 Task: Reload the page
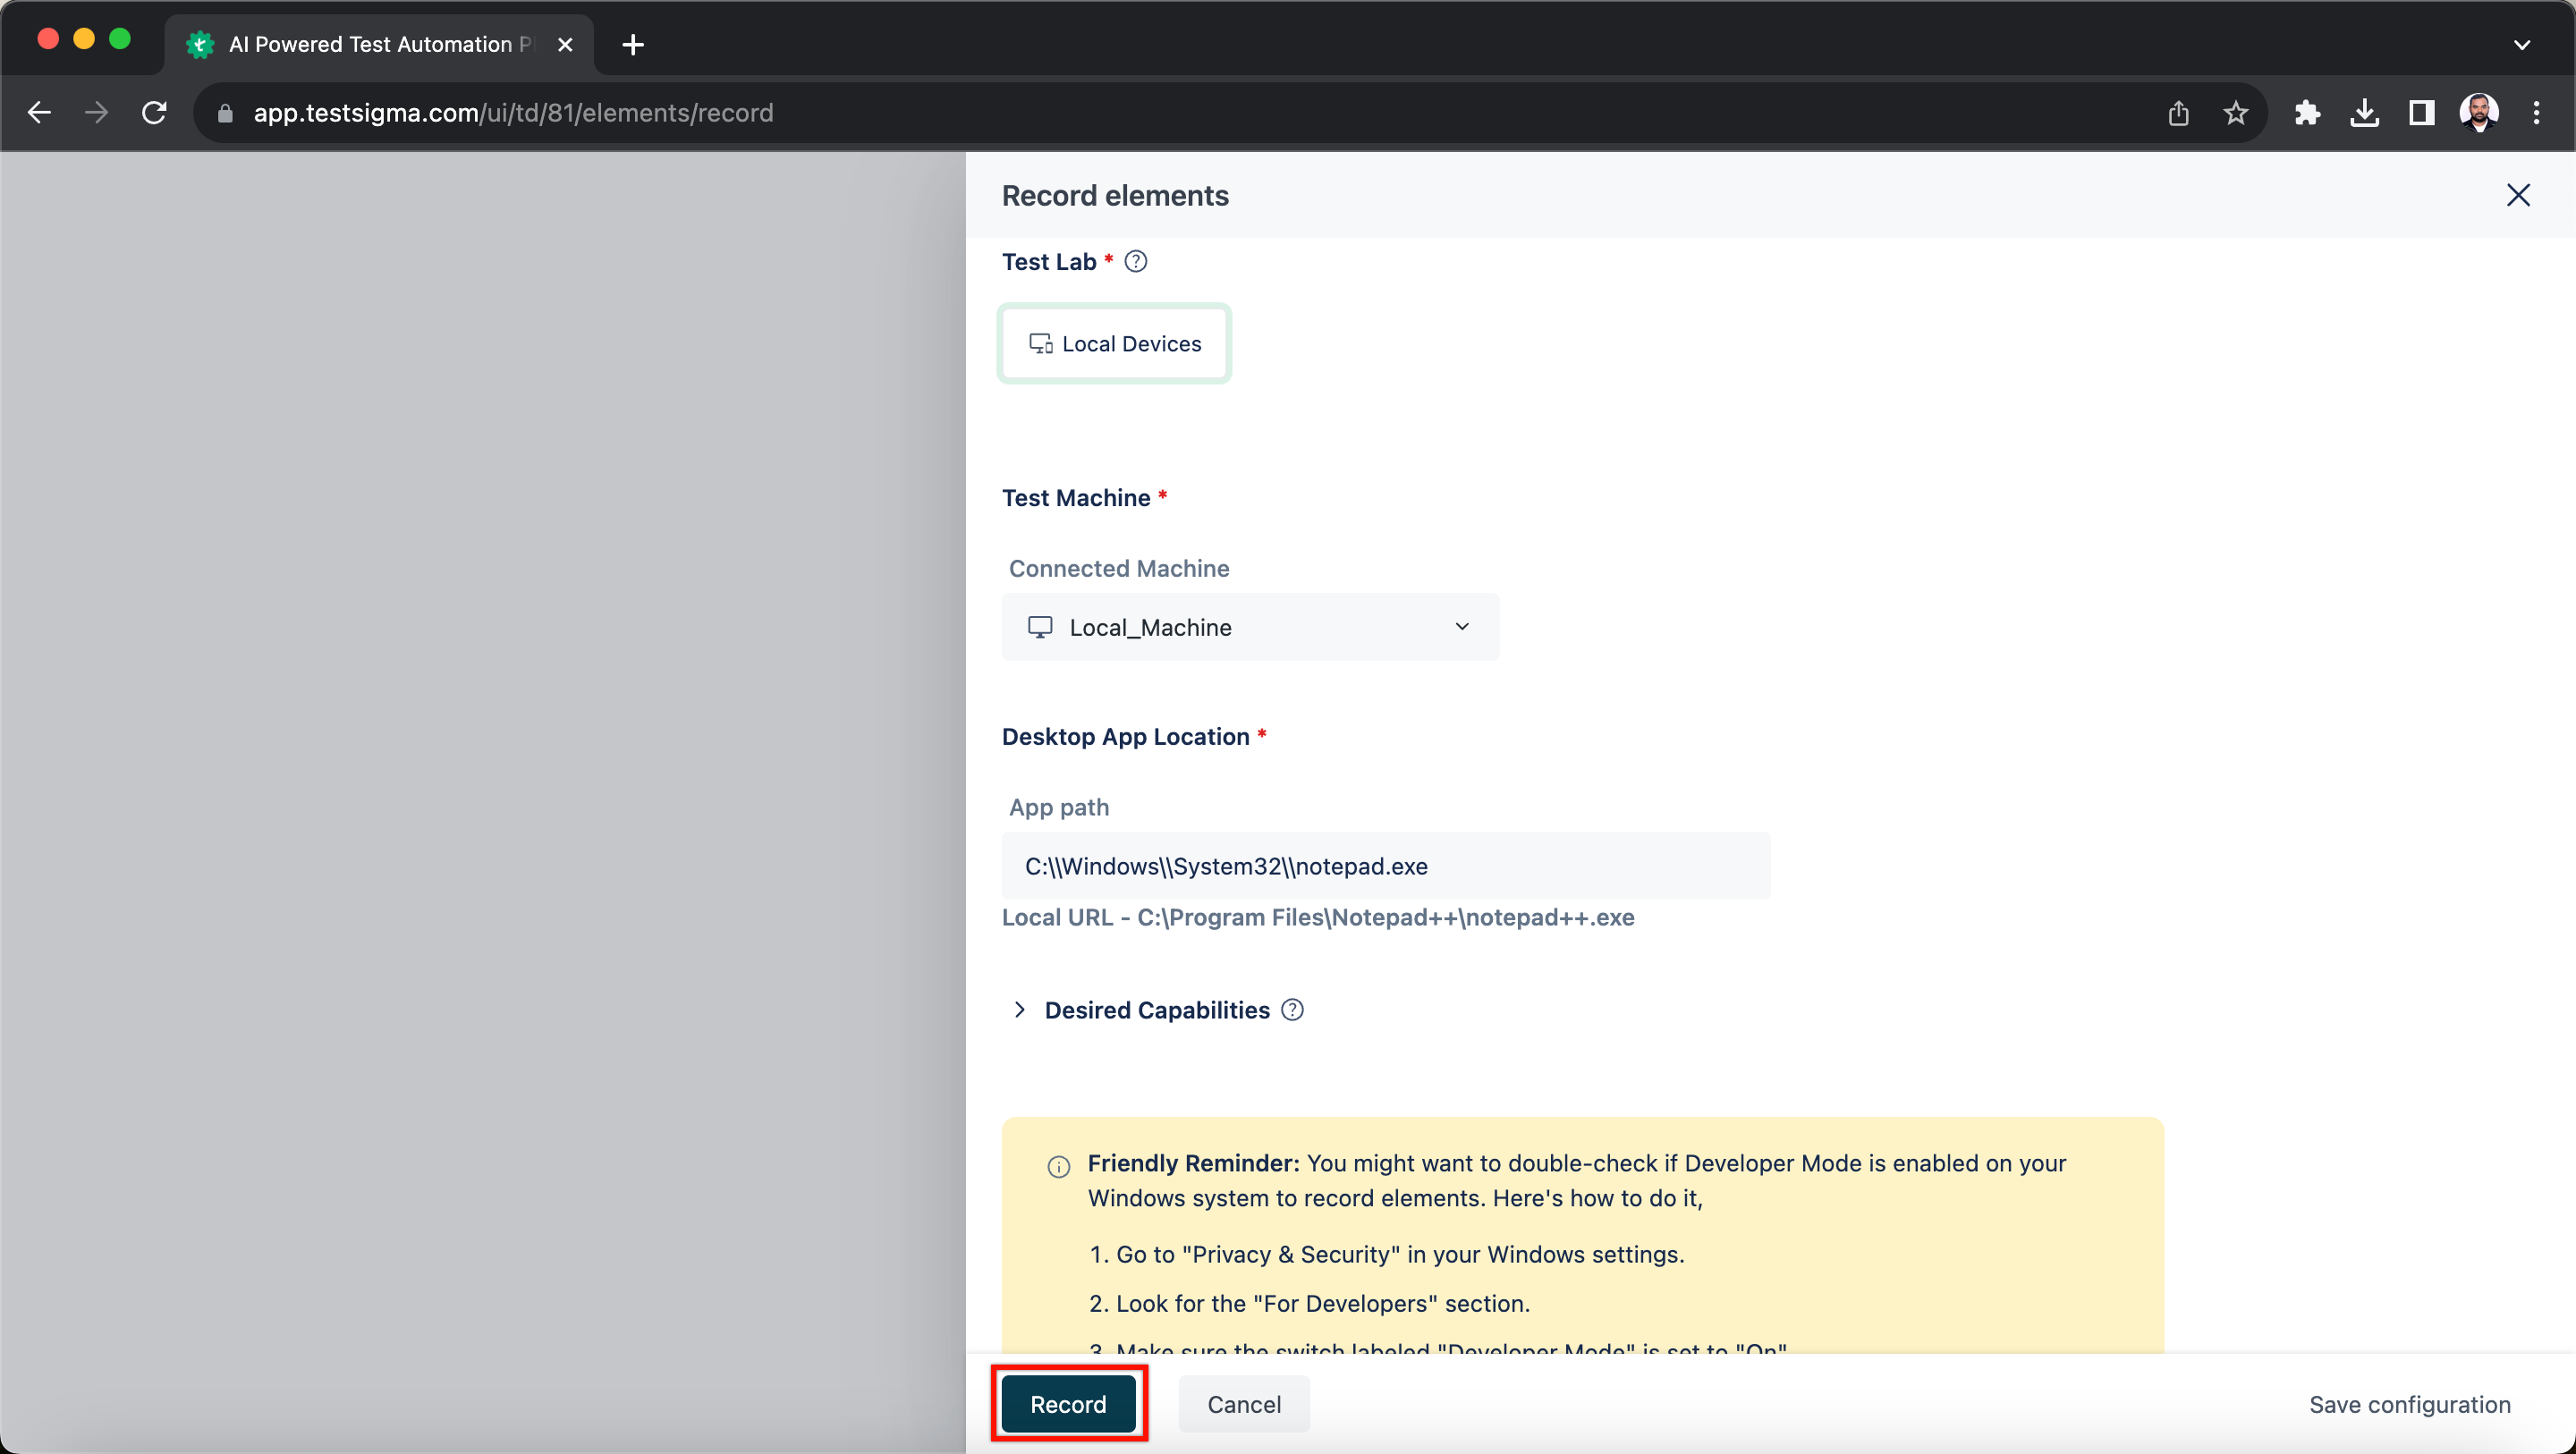tap(154, 113)
